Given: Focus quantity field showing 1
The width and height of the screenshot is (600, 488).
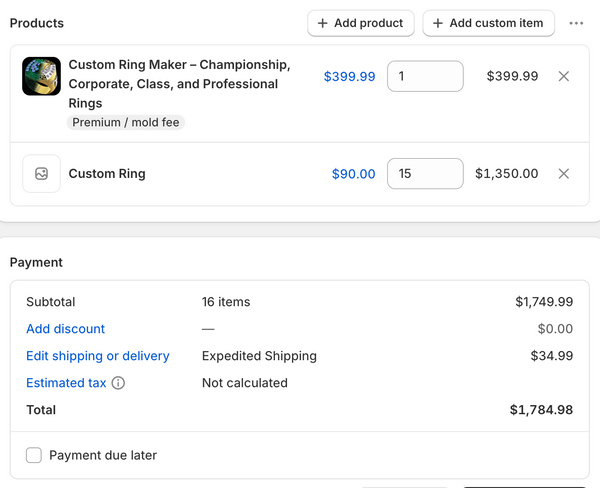Looking at the screenshot, I should [x=425, y=76].
